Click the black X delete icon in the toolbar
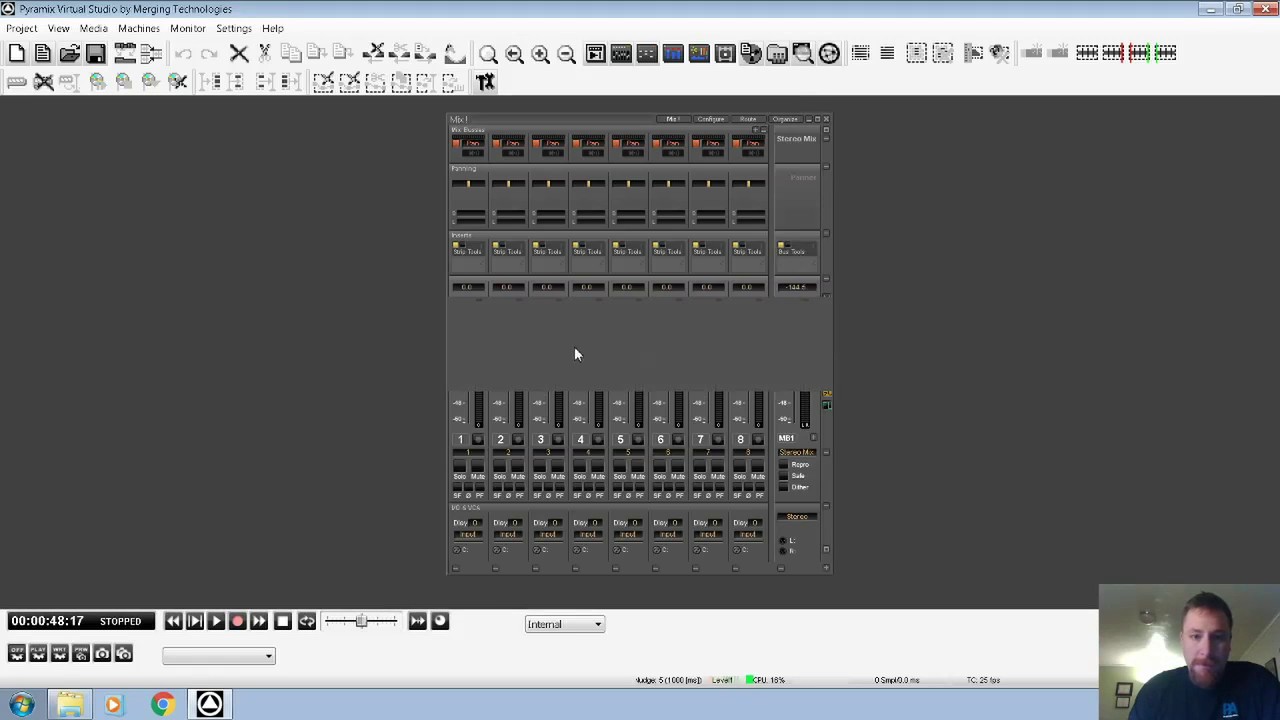The image size is (1280, 720). [239, 53]
